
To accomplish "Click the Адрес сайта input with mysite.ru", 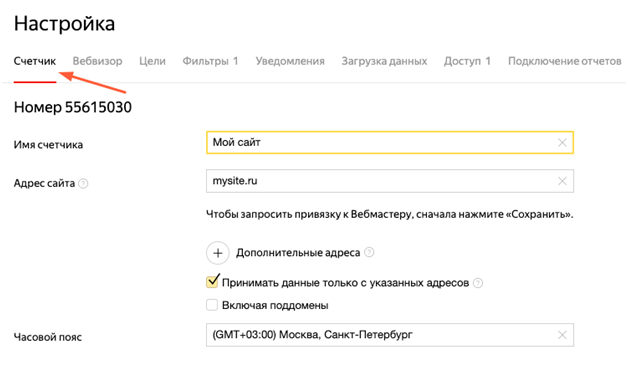I will click(x=390, y=181).
